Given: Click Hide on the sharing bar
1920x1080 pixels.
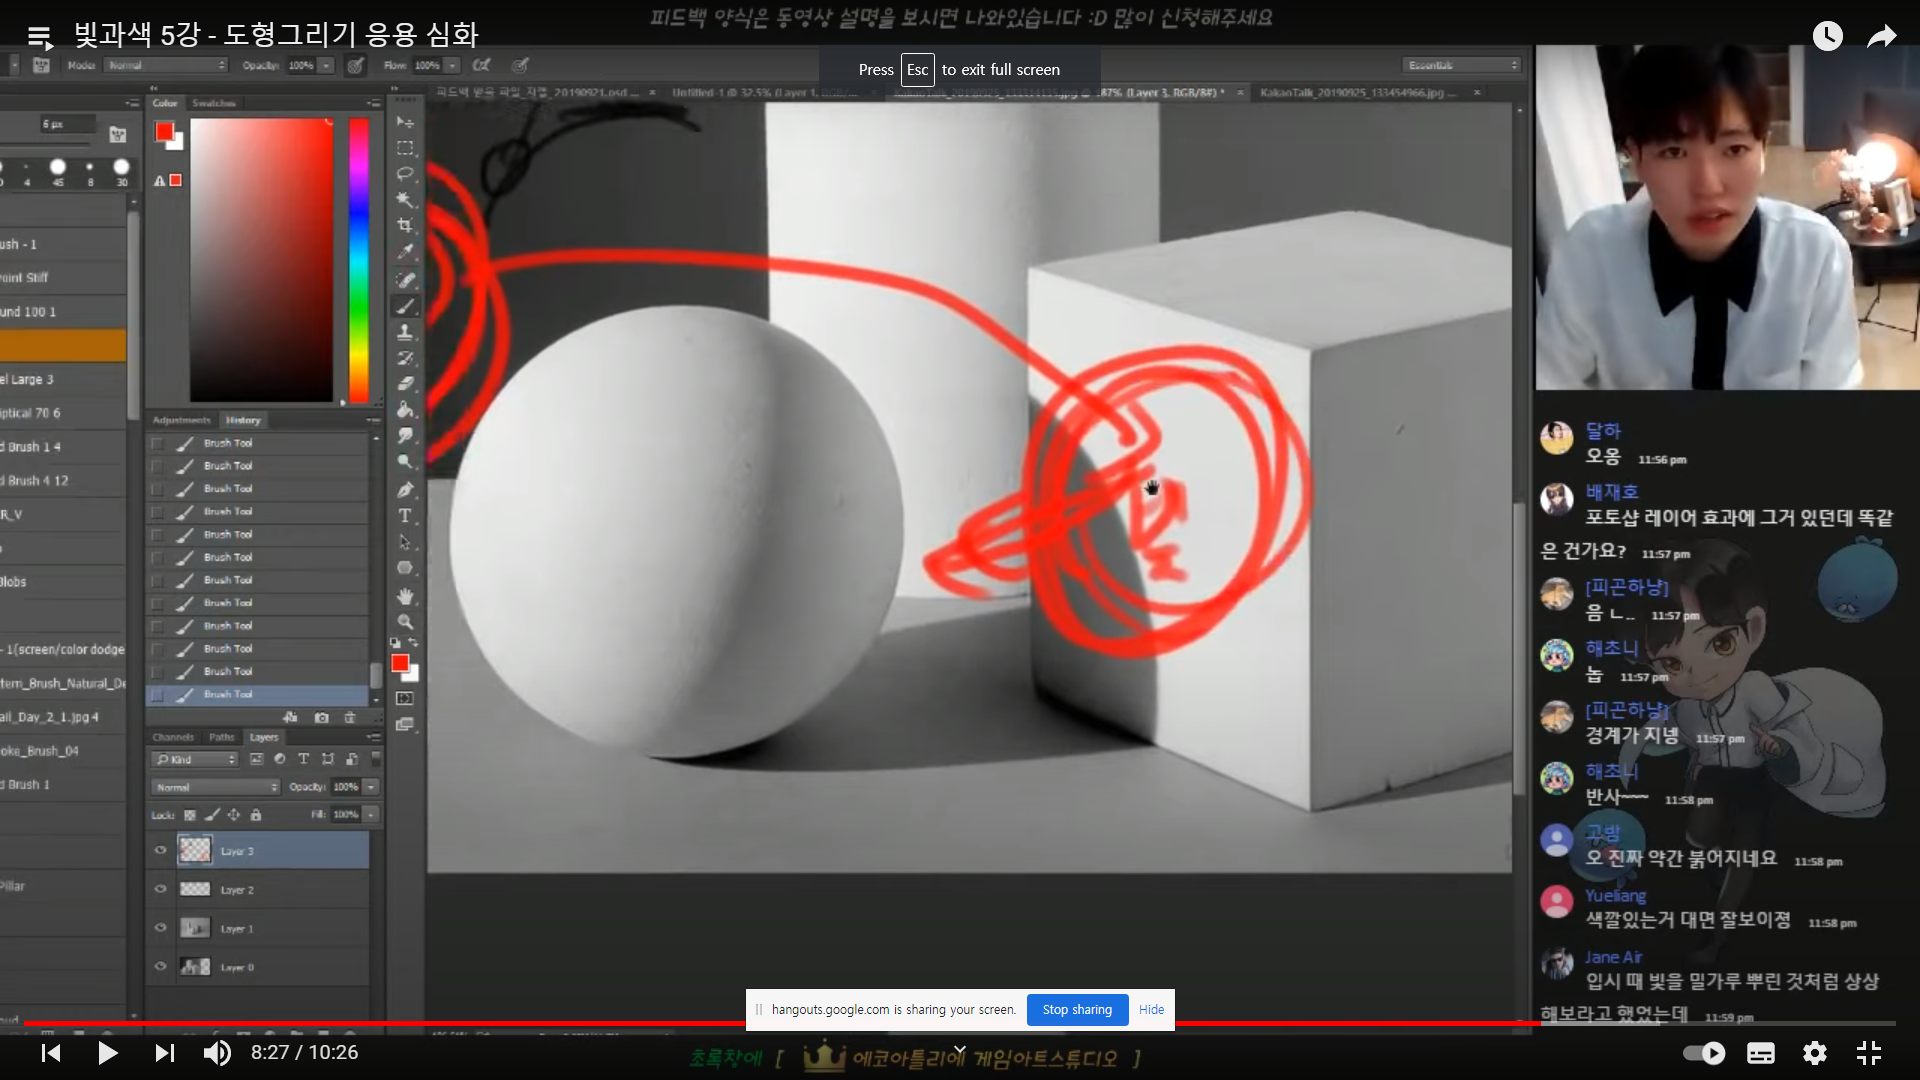Looking at the screenshot, I should 1151,1009.
